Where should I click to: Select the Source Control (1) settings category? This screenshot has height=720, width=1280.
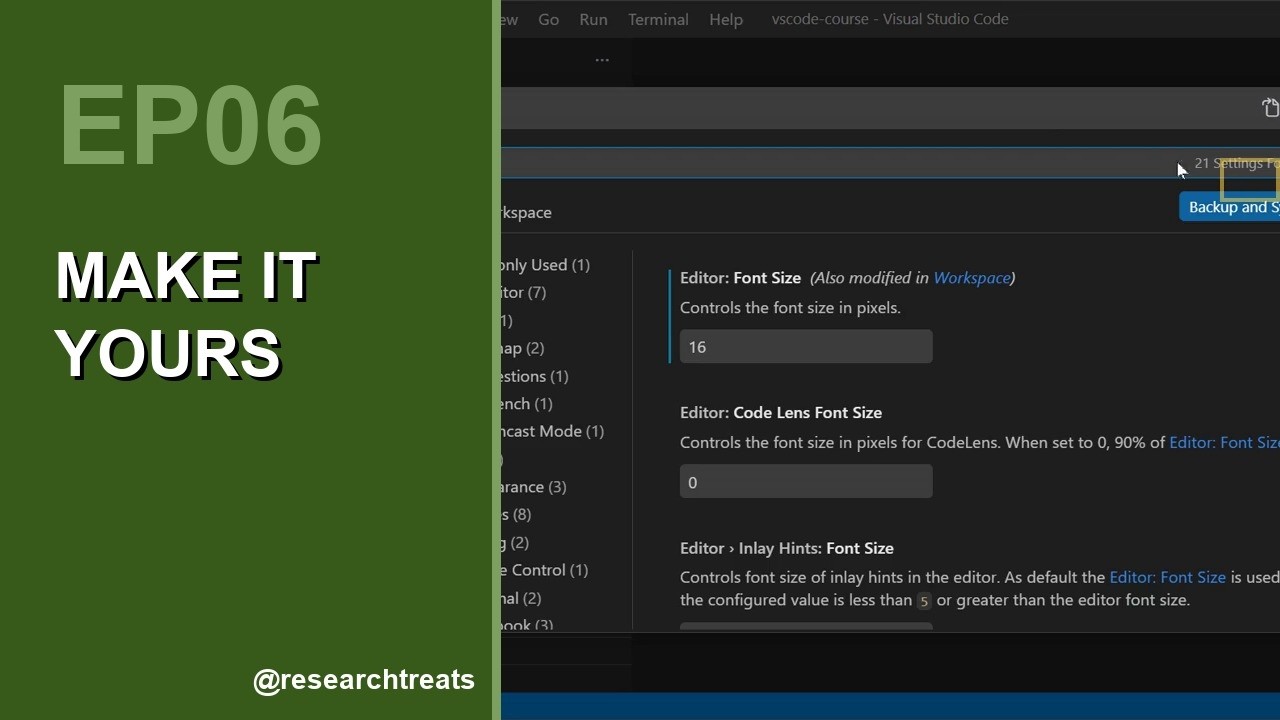[545, 570]
